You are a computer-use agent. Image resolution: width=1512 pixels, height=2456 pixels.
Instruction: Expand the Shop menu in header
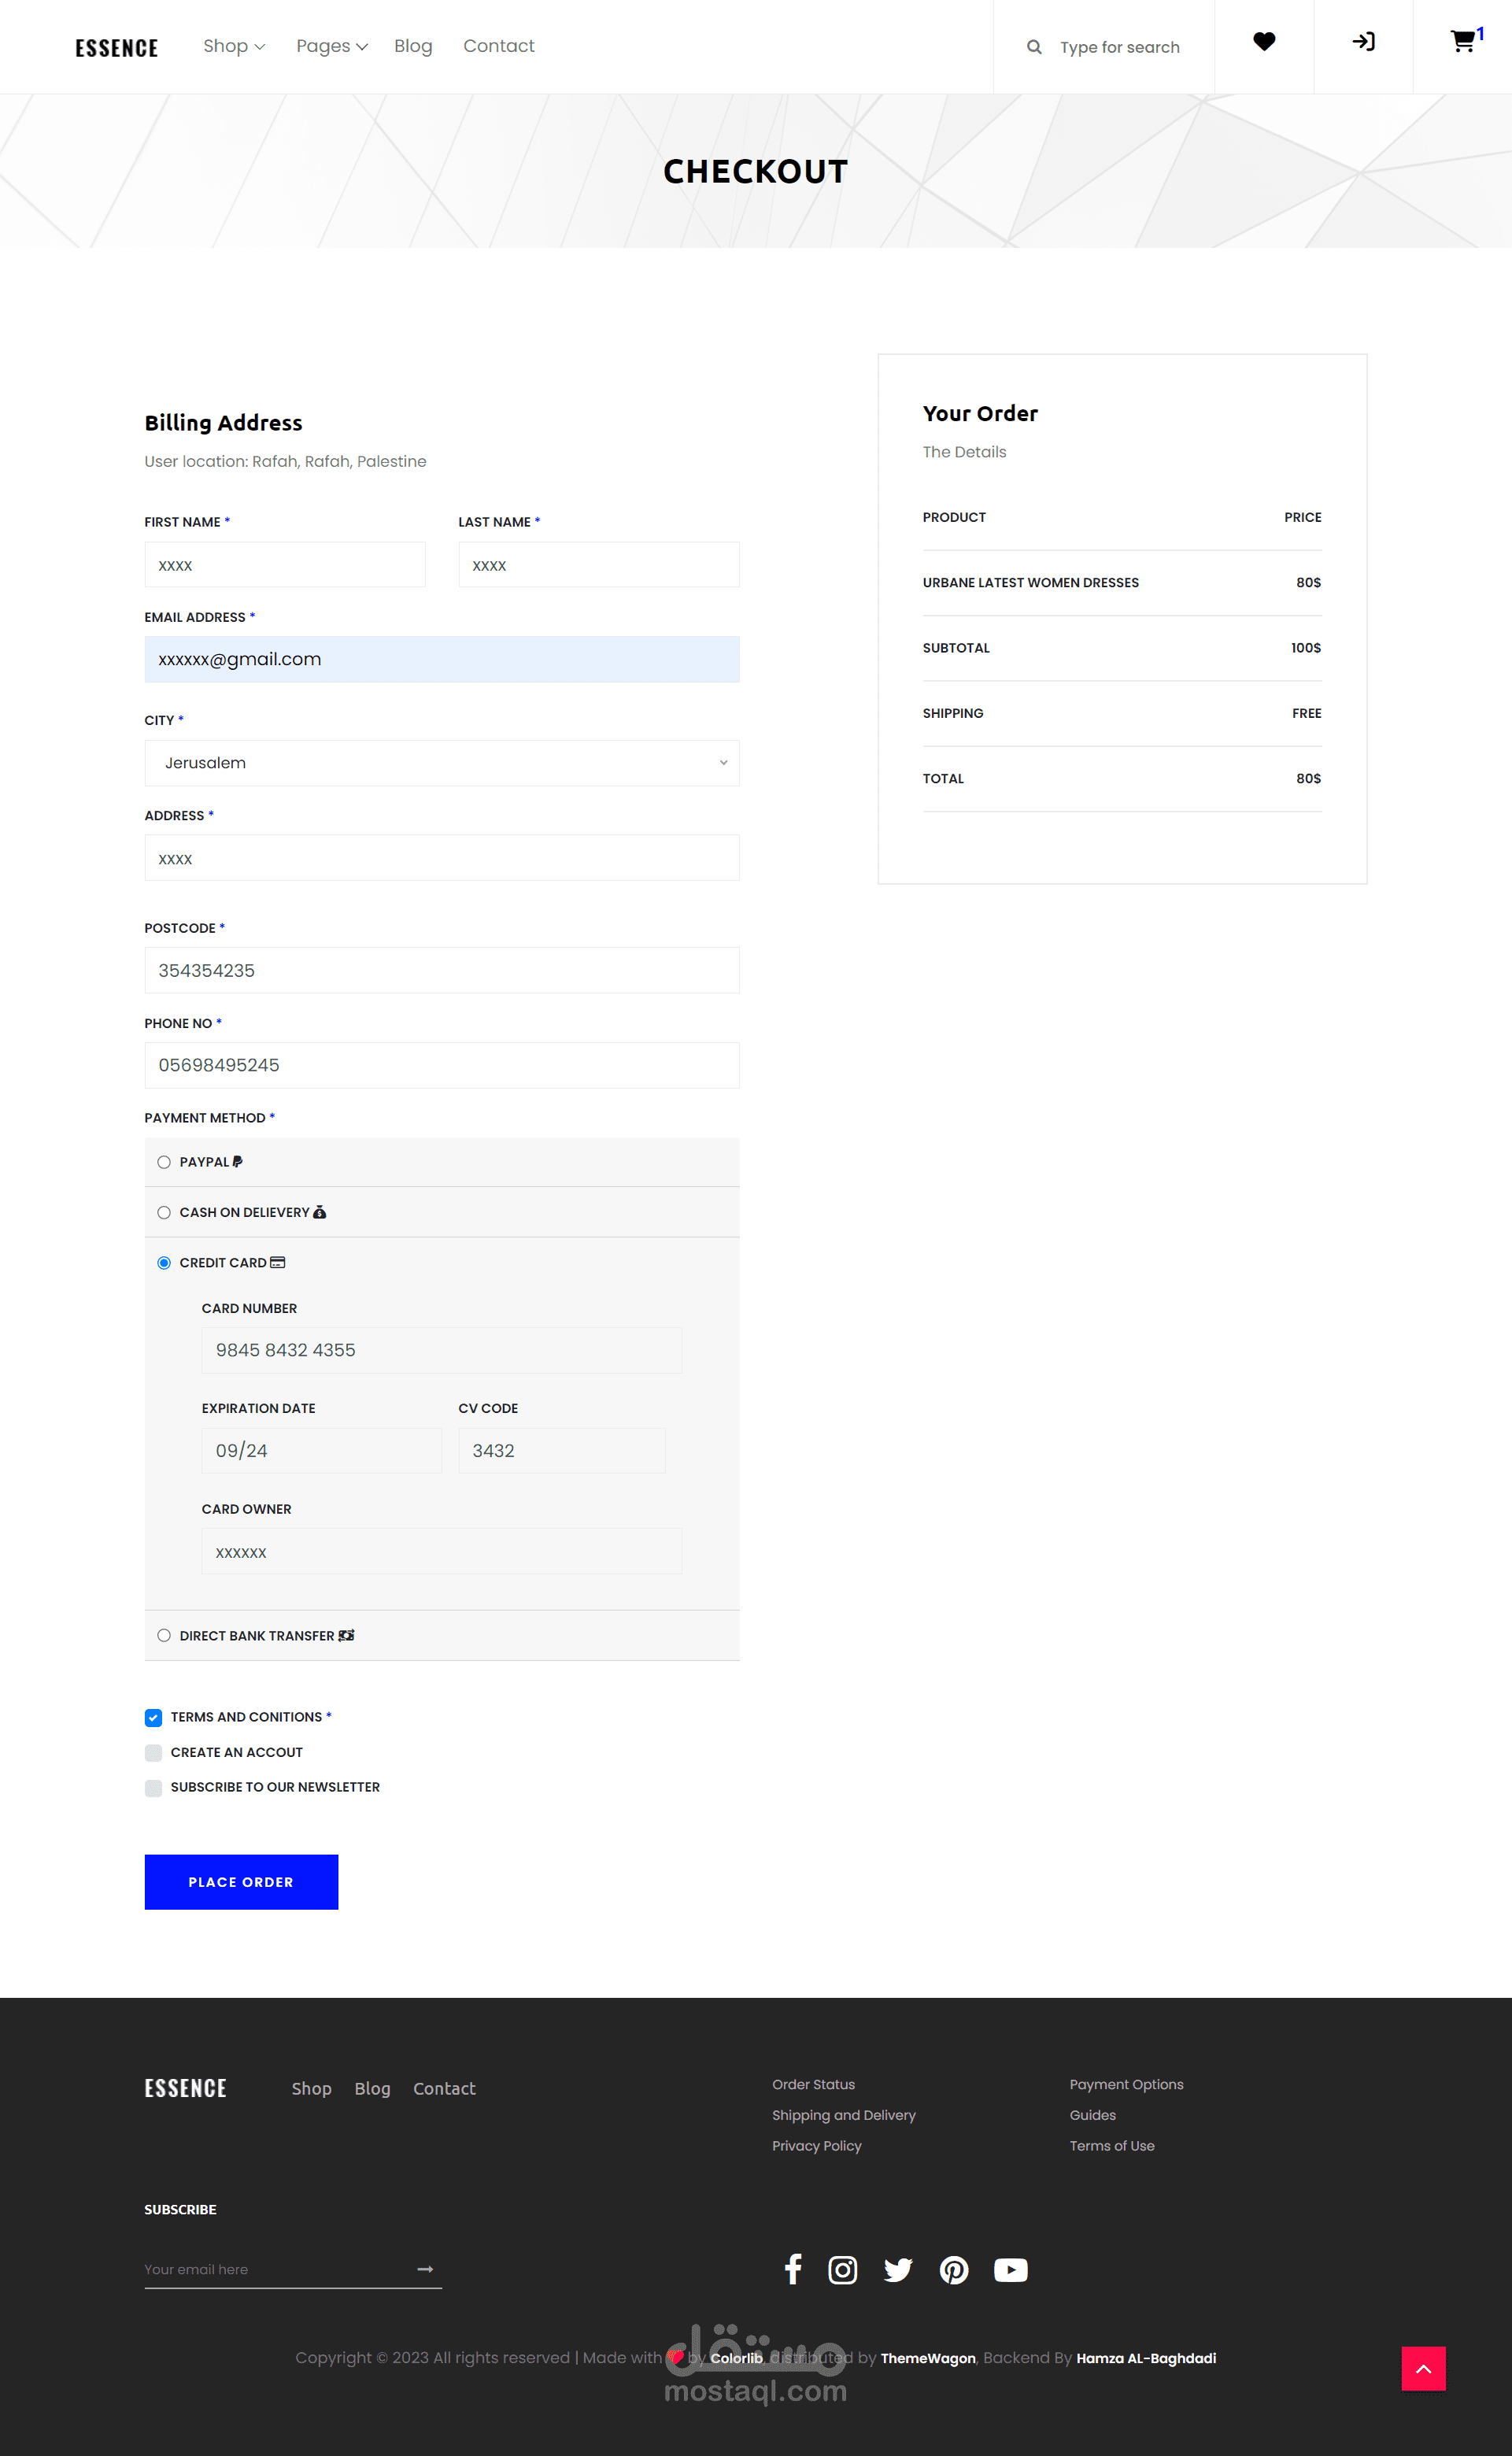coord(233,46)
